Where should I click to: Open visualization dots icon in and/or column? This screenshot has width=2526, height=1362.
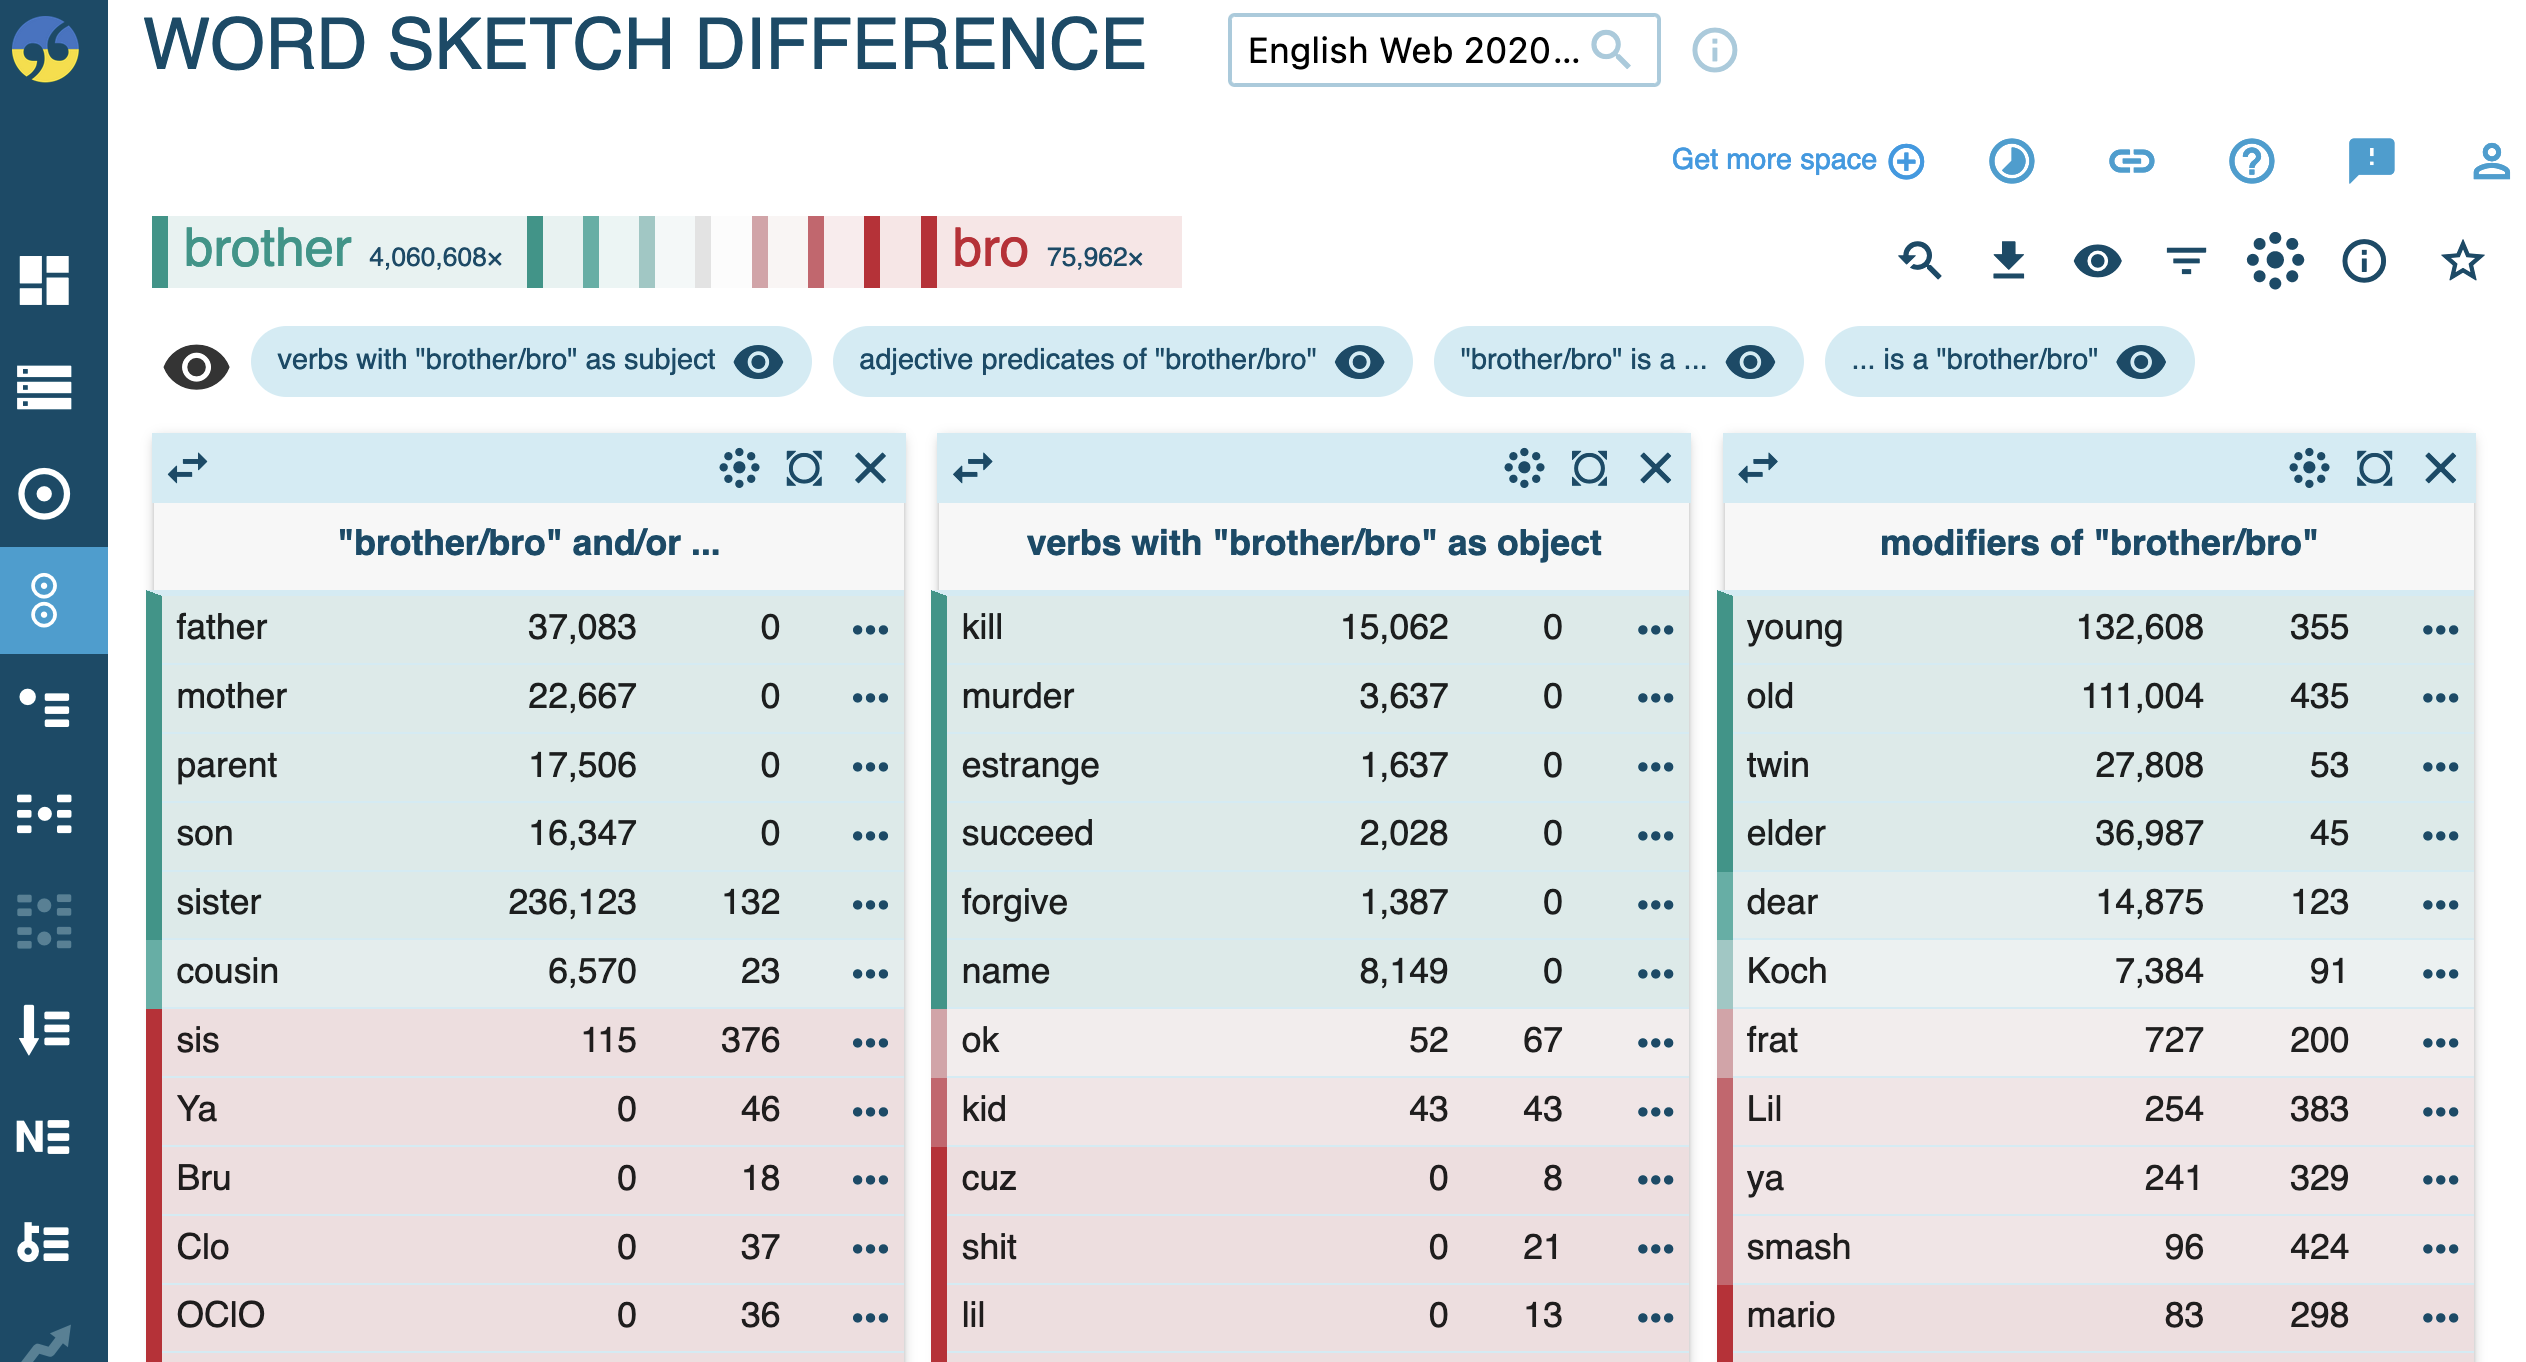(x=739, y=468)
